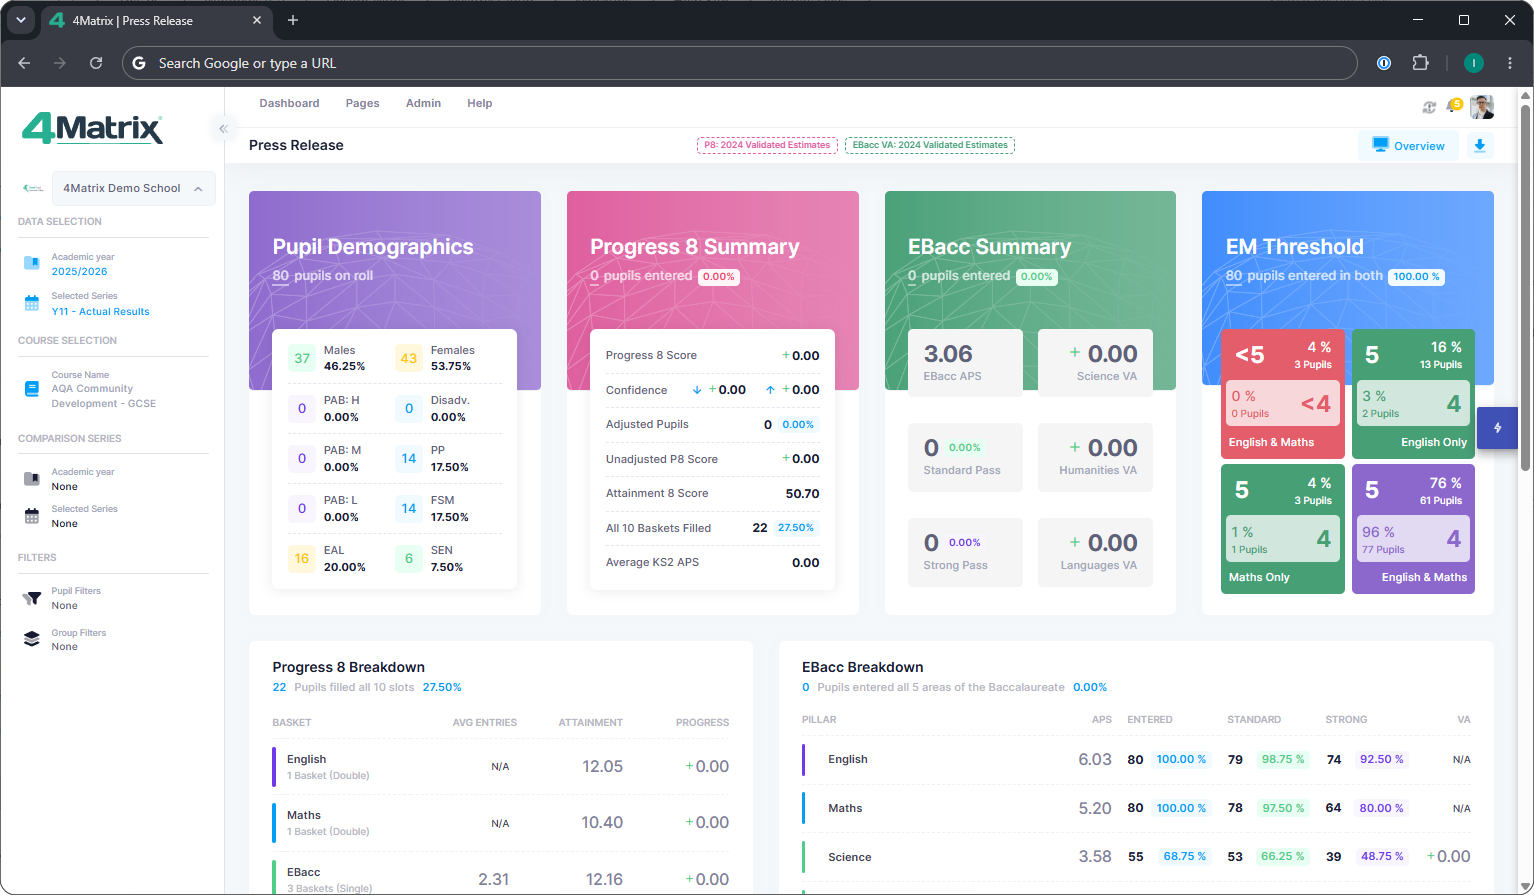Image resolution: width=1534 pixels, height=895 pixels.
Task: Click the Overview button
Action: 1407,145
